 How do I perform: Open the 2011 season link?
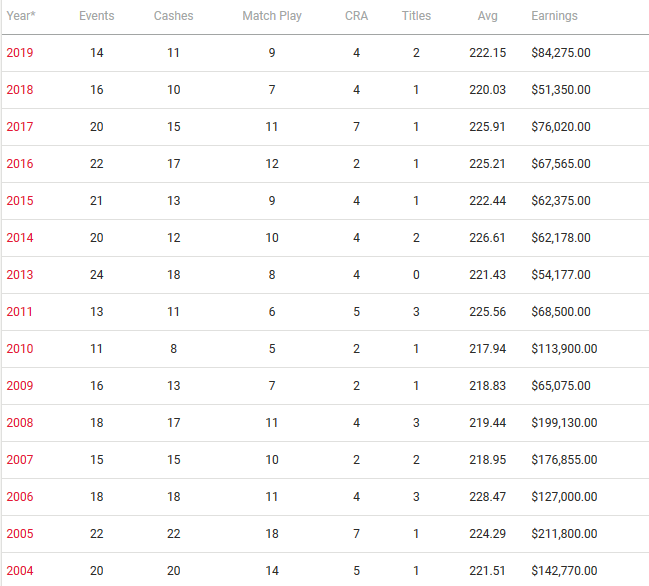pos(20,312)
